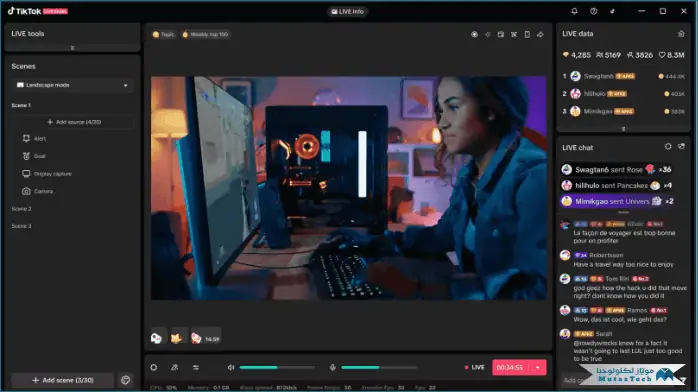The width and height of the screenshot is (698, 392).
Task: Pop out the LIVE chat window icon
Action: point(681,146)
